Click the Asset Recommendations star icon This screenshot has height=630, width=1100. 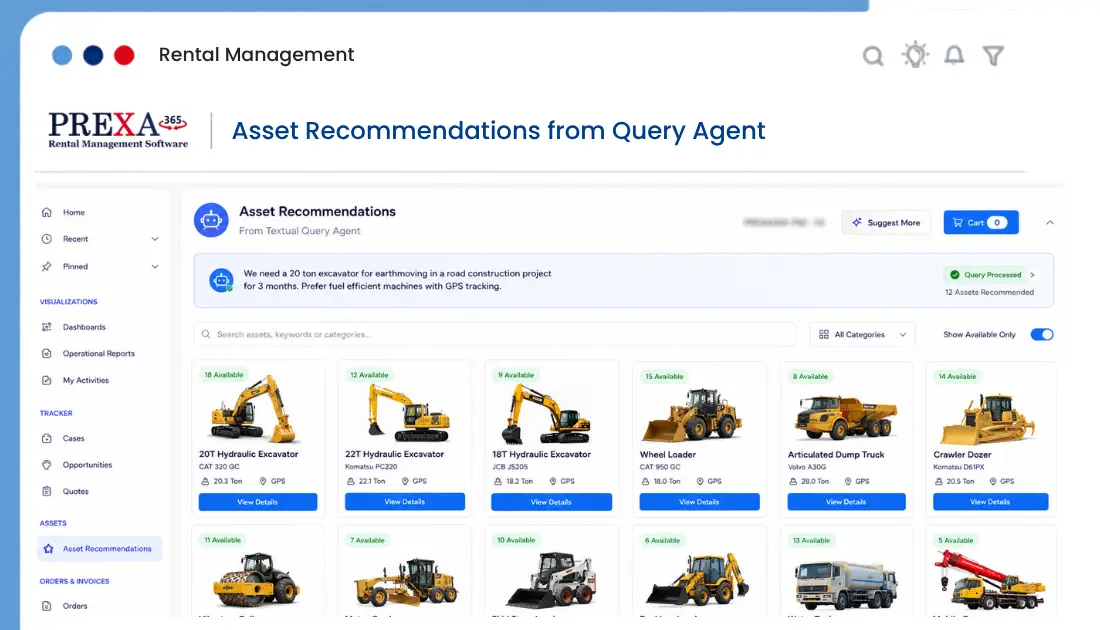[48, 549]
